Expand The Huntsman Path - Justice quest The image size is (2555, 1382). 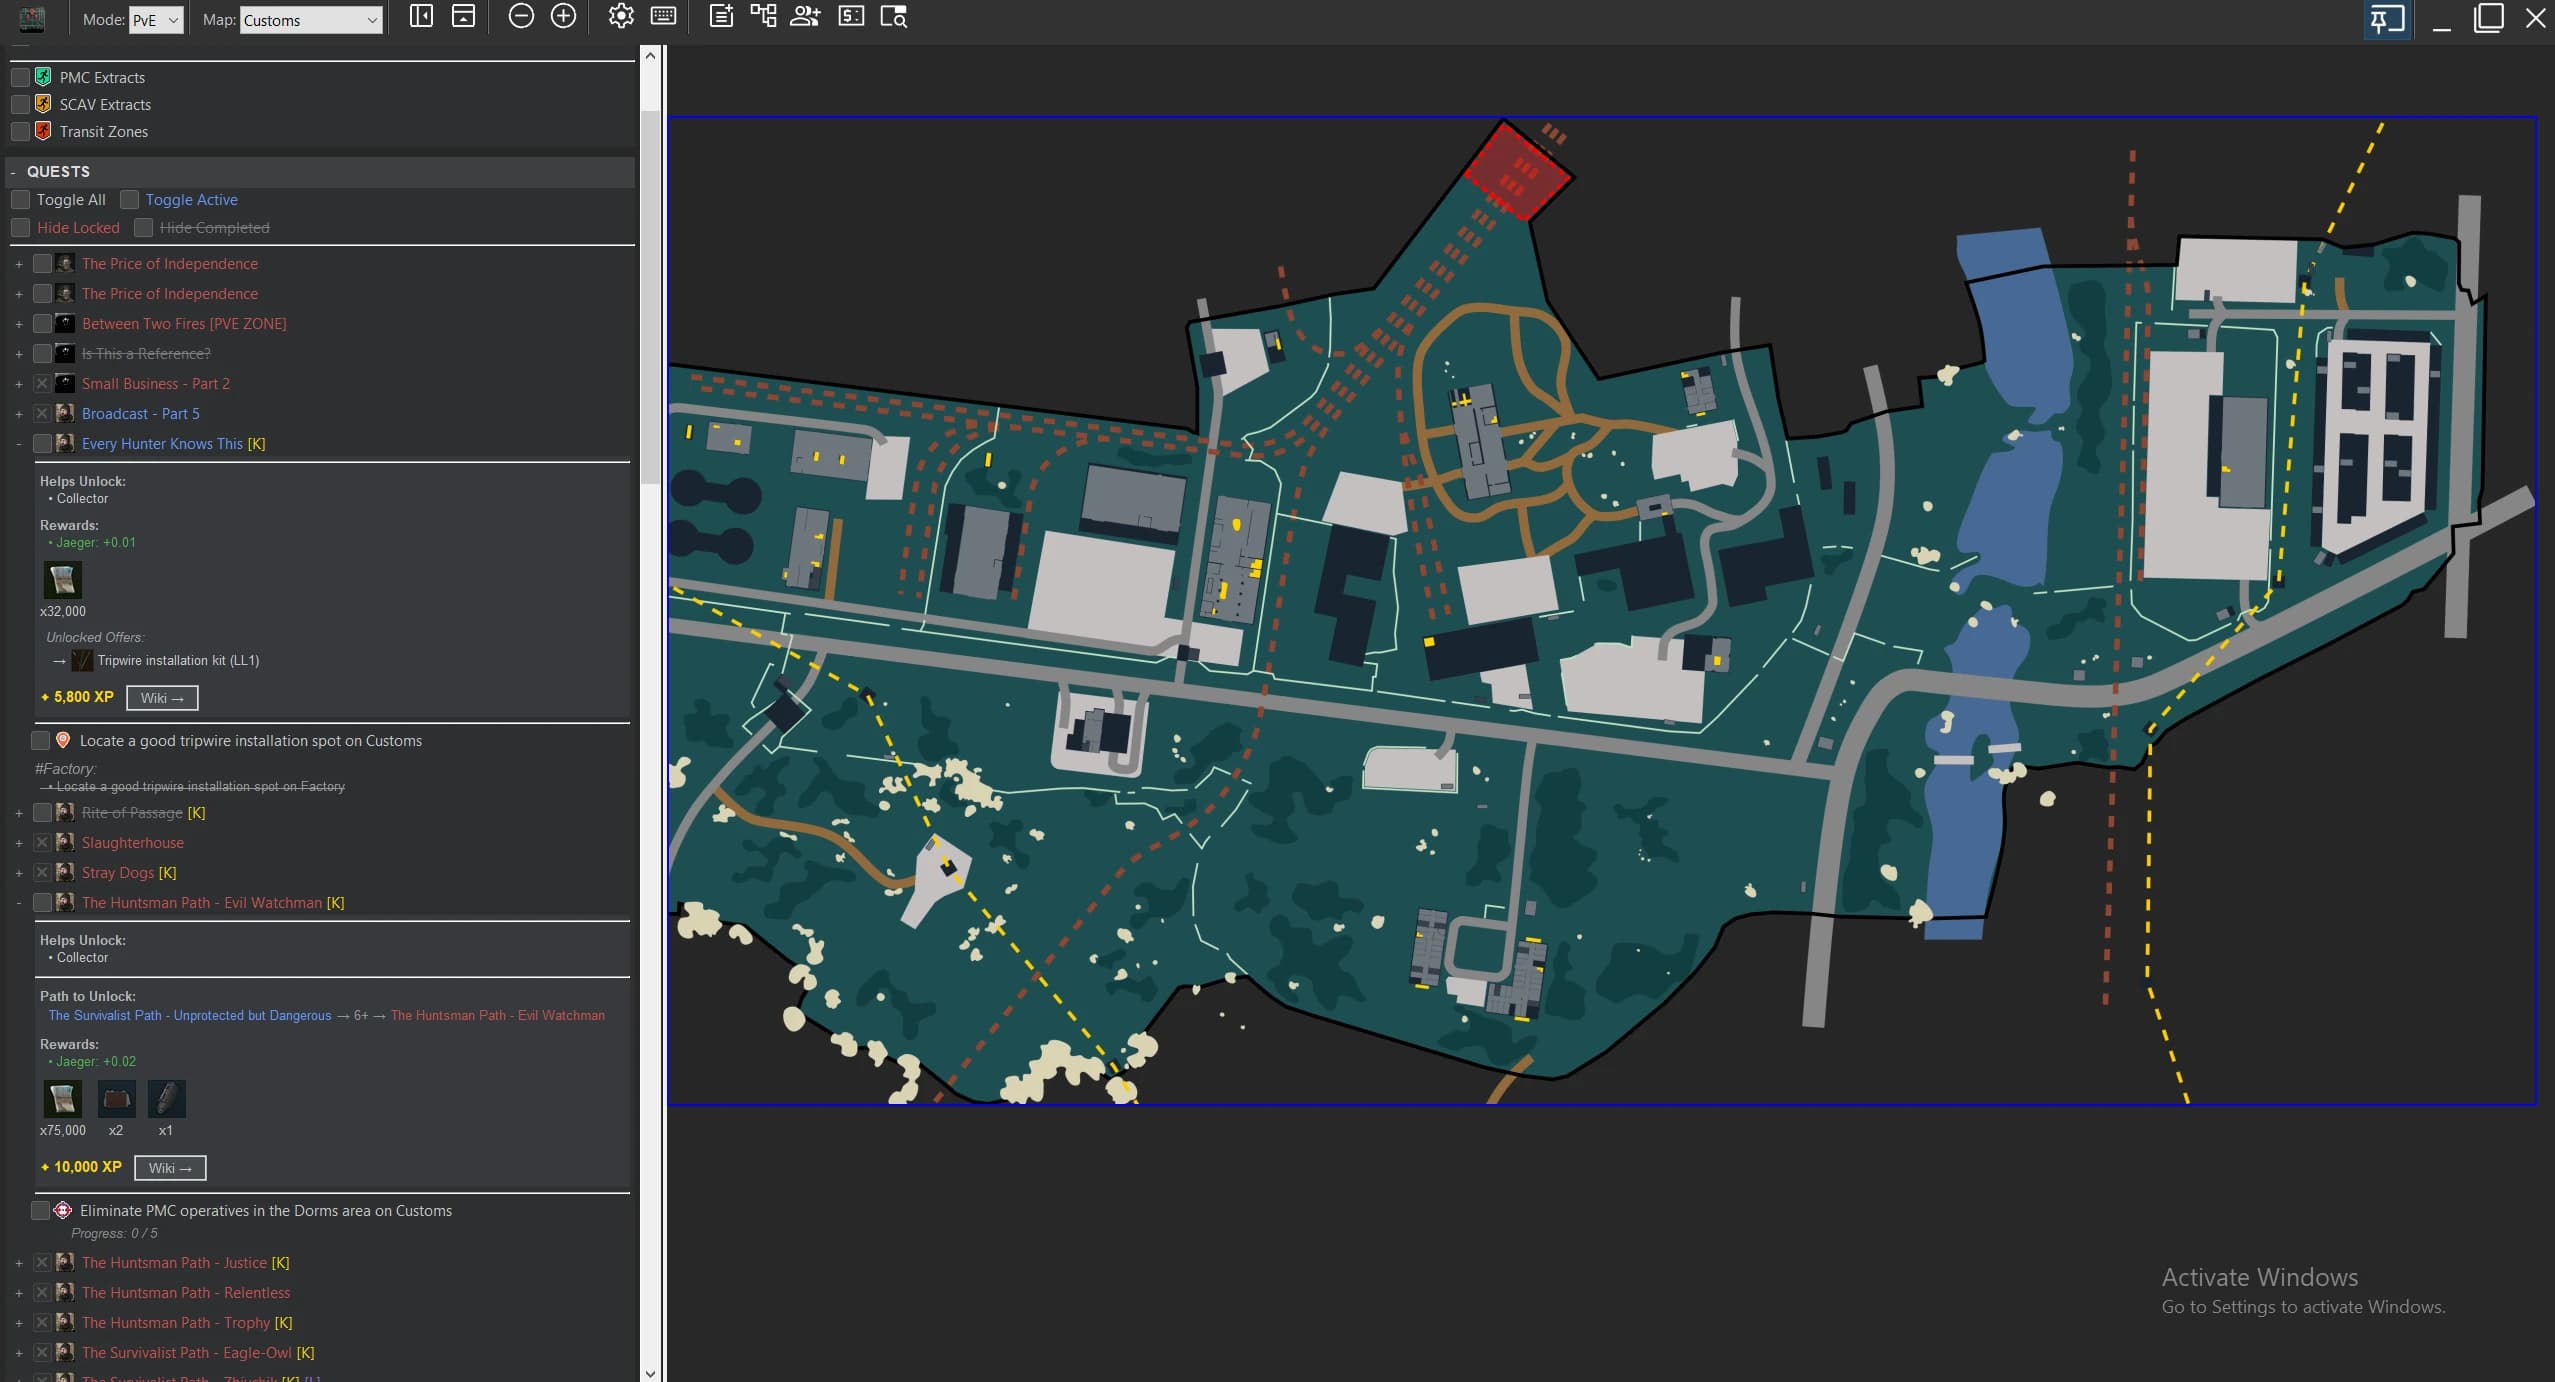point(18,1263)
